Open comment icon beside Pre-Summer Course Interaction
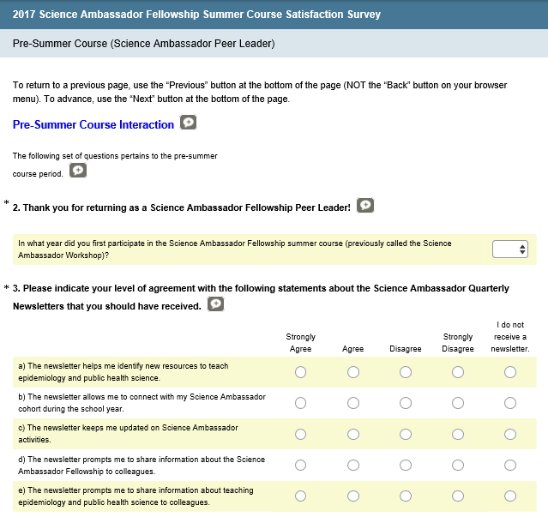The height and width of the screenshot is (523, 548). (x=188, y=123)
